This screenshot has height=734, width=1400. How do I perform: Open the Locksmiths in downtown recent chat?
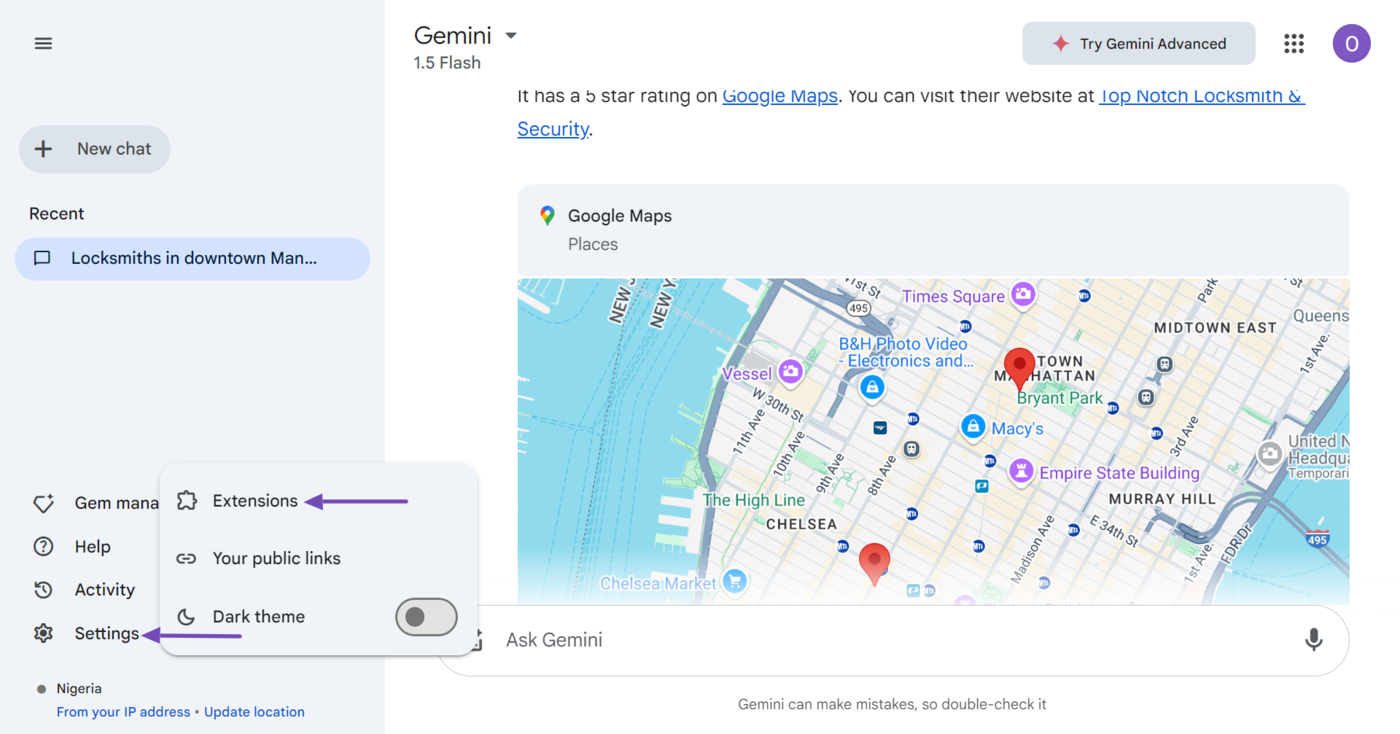click(x=192, y=258)
